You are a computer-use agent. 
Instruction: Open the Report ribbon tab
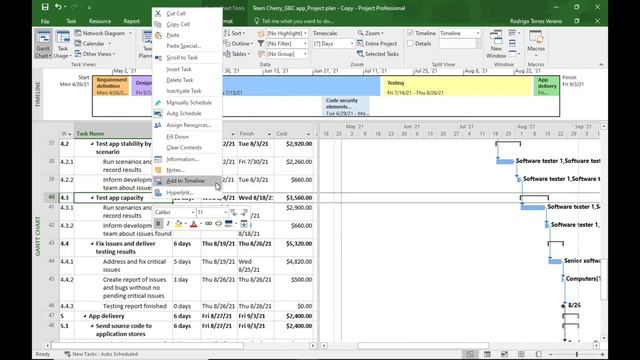[x=131, y=21]
